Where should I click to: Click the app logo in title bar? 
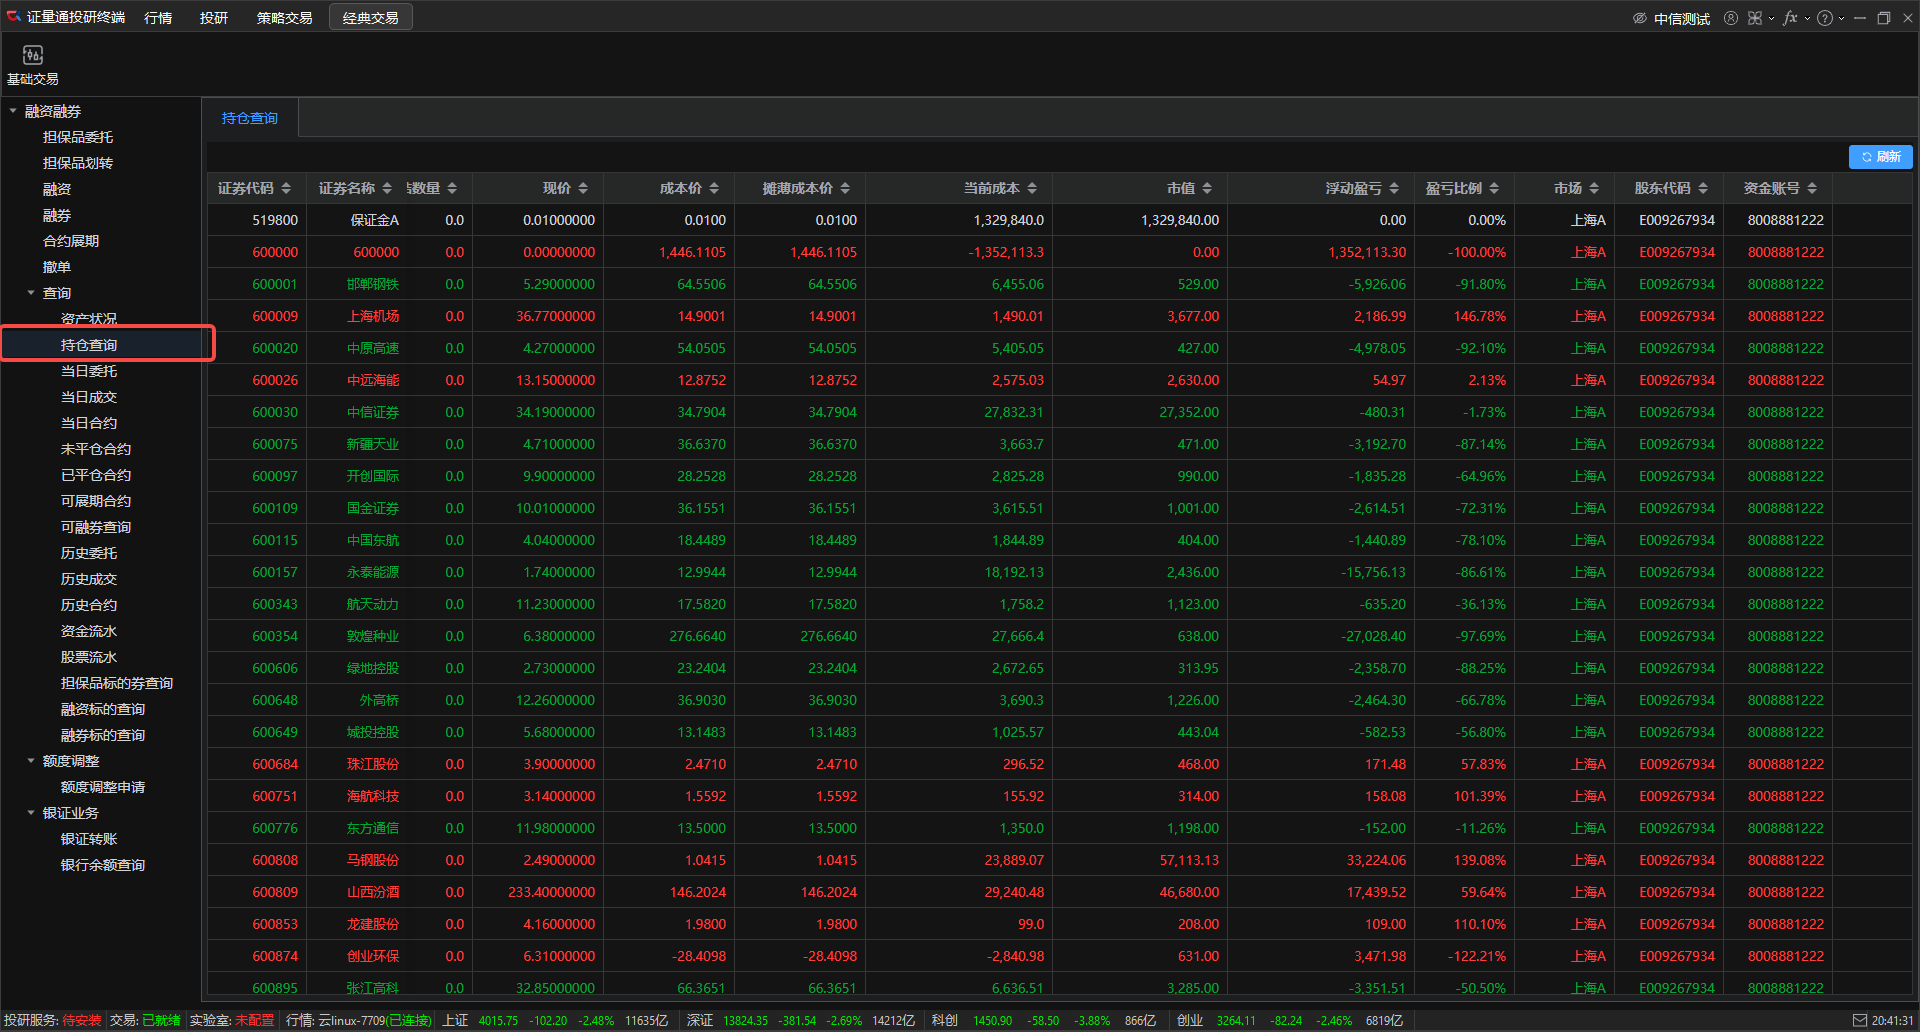(13, 16)
